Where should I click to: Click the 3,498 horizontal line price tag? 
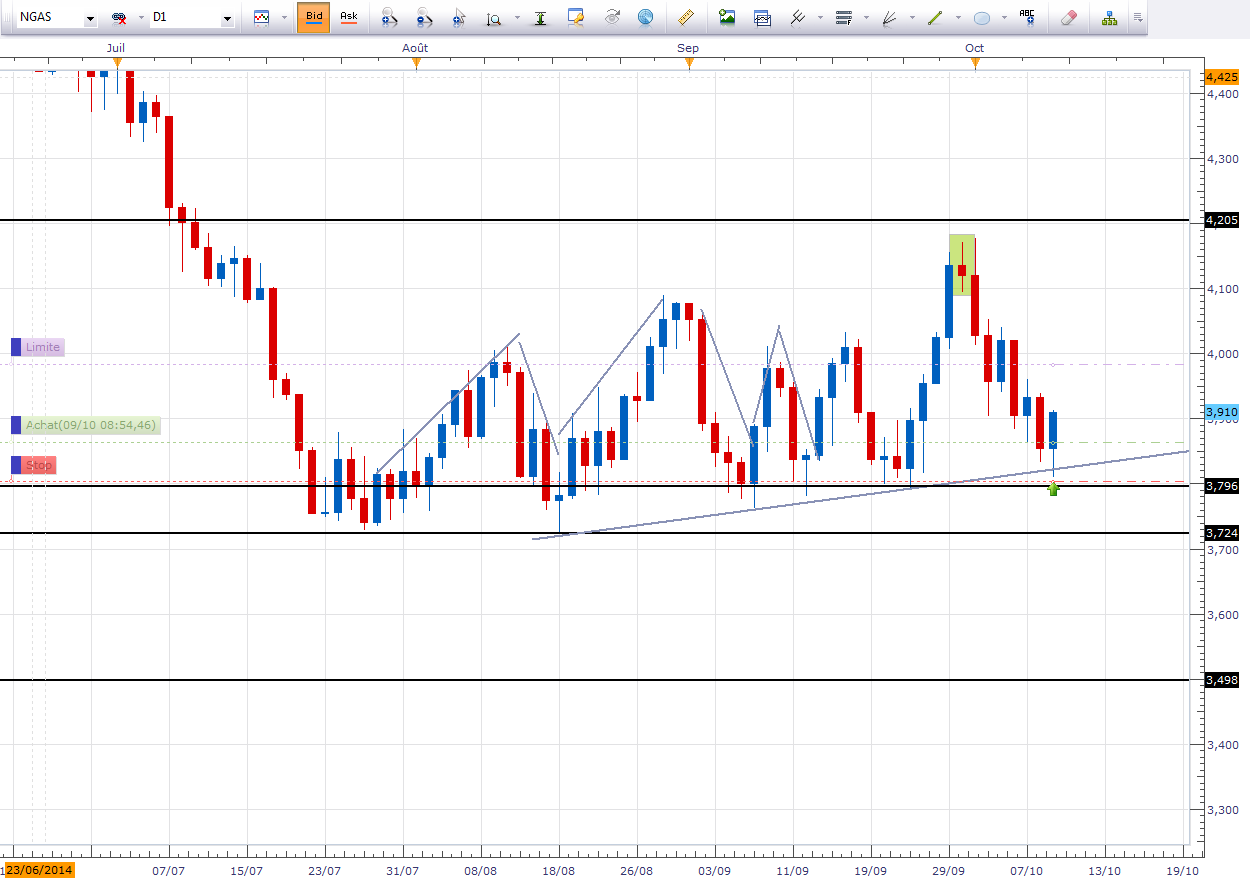[1222, 680]
